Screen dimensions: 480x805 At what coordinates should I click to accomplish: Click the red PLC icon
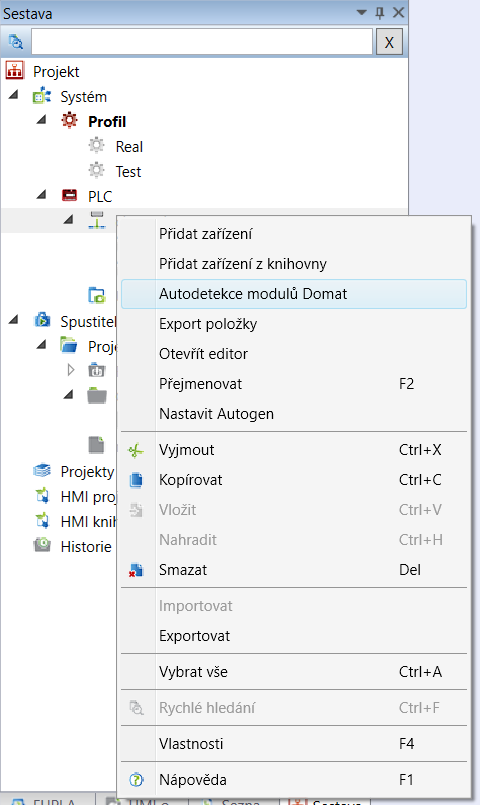(x=69, y=196)
